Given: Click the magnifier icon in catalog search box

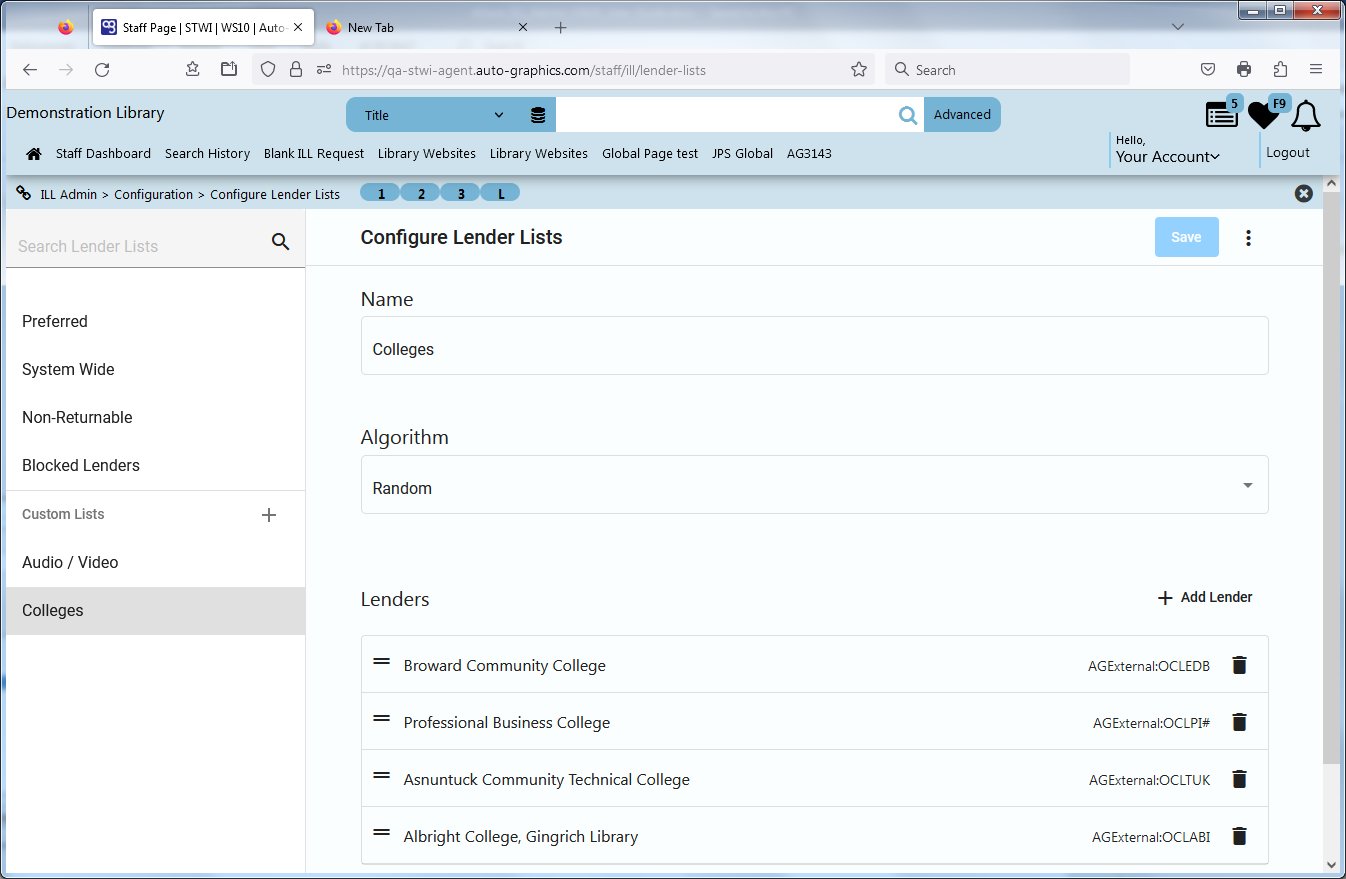Looking at the screenshot, I should 907,115.
